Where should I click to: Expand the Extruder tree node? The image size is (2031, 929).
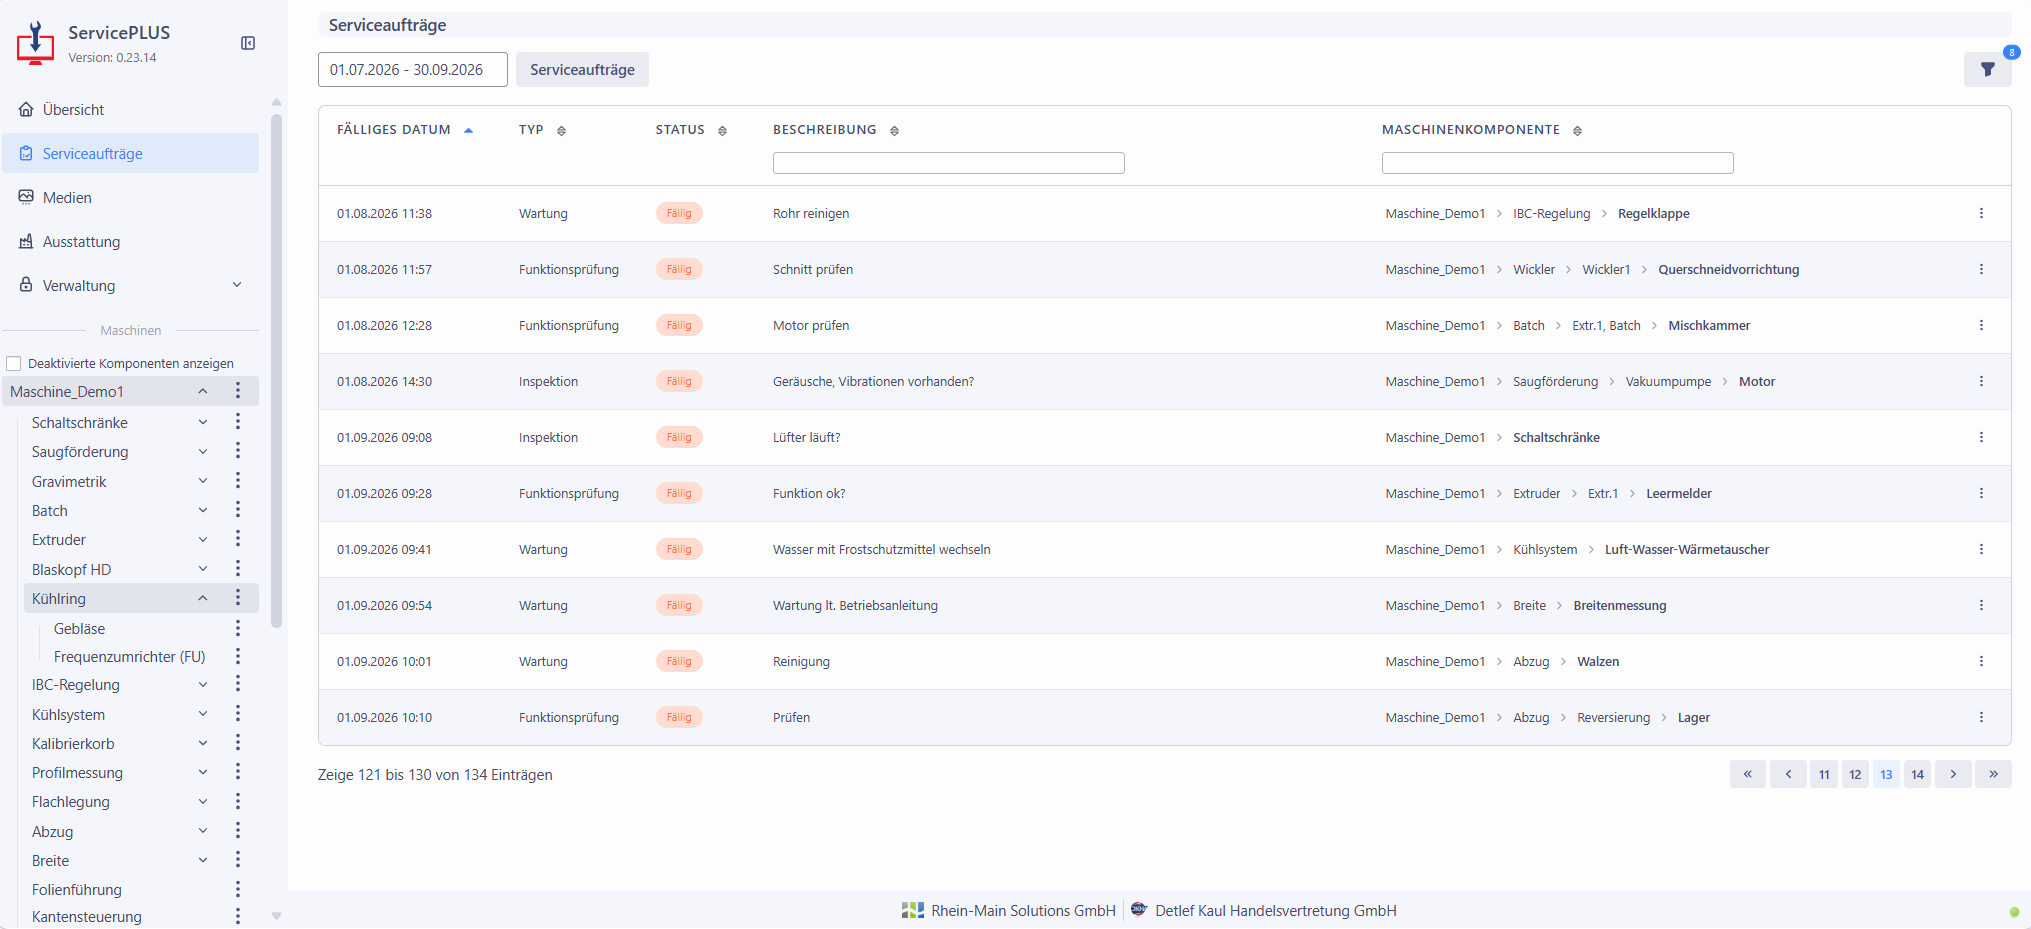point(203,540)
